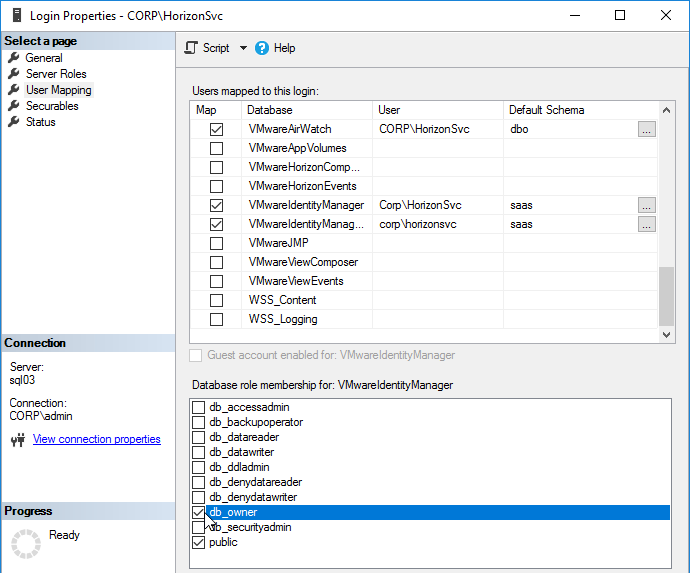690x573 pixels.
Task: Check the Map box for VMwareViewComposer
Action: coord(216,262)
